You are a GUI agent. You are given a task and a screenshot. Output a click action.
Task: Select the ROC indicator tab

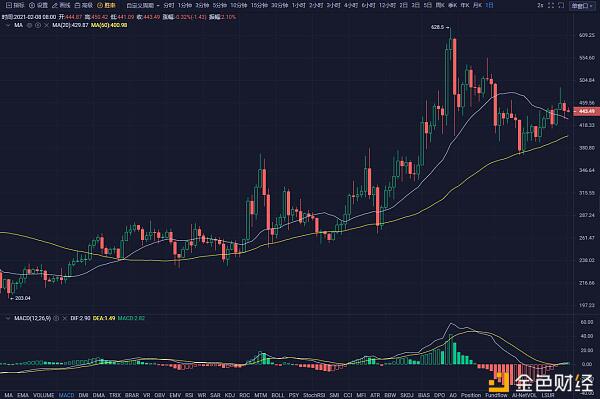[245, 395]
